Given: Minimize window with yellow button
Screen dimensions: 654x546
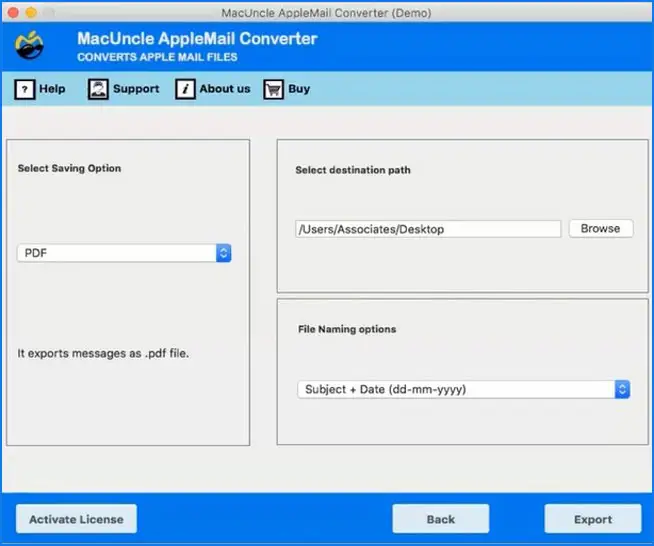Looking at the screenshot, I should point(31,13).
